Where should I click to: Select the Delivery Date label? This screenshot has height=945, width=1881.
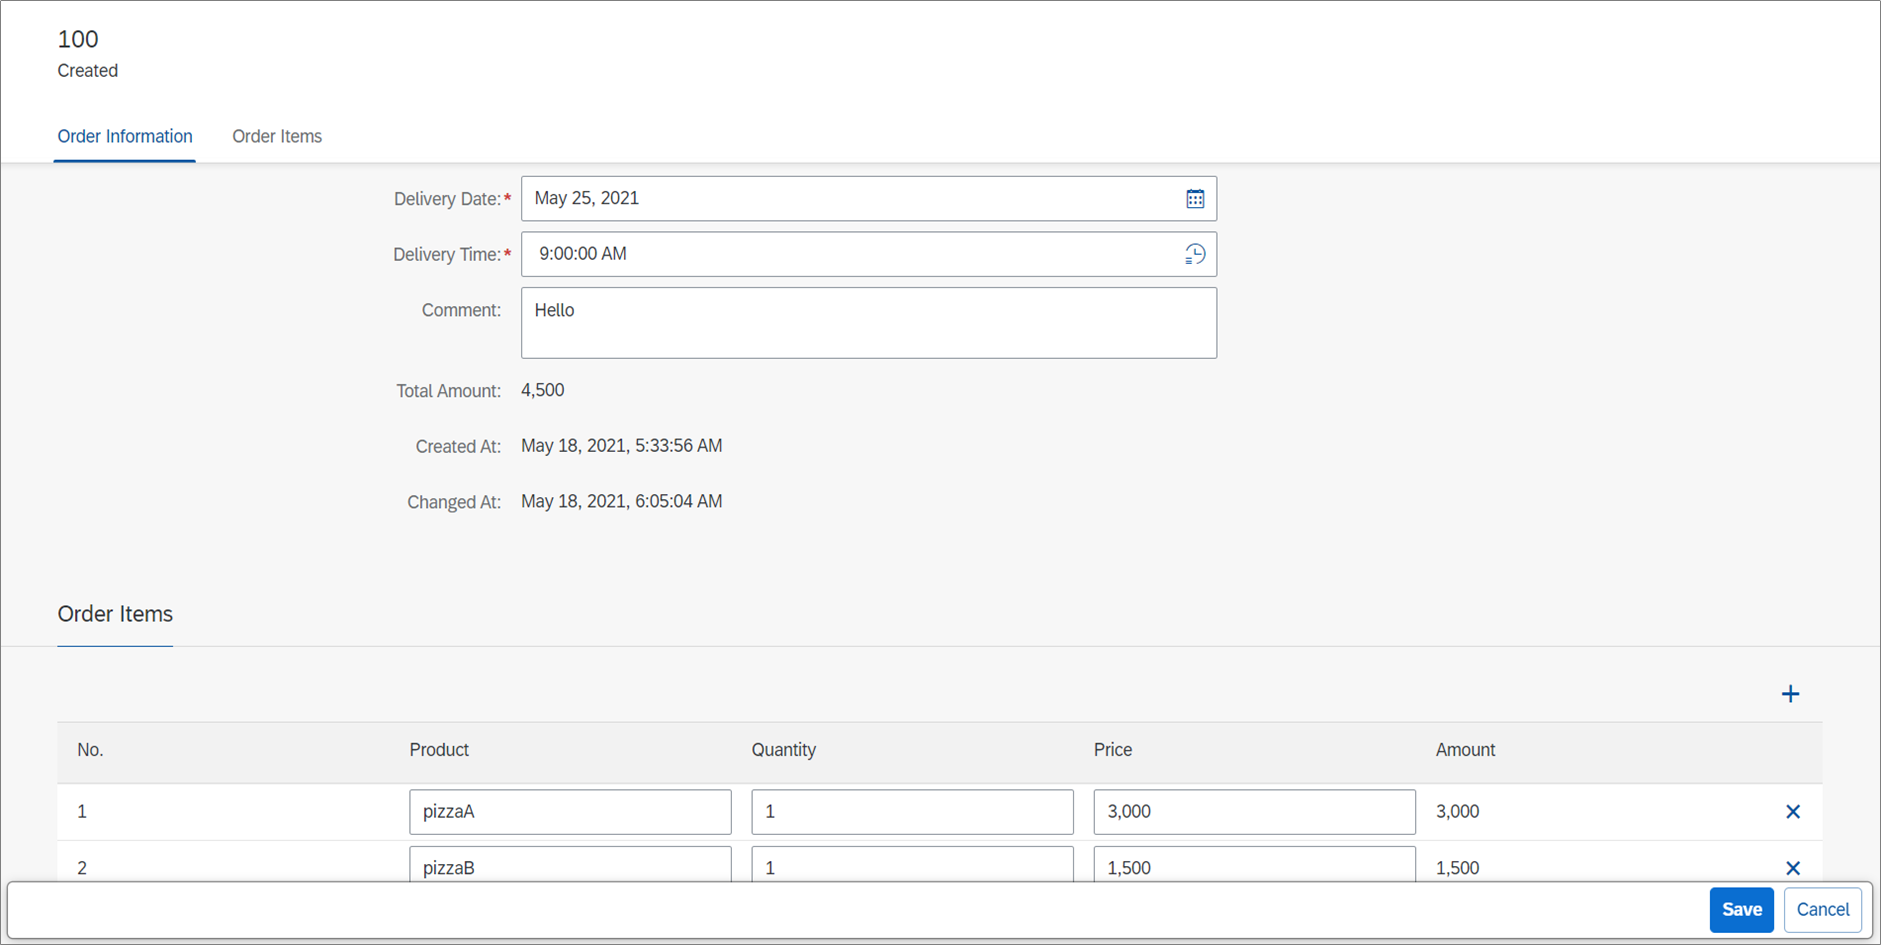click(447, 199)
